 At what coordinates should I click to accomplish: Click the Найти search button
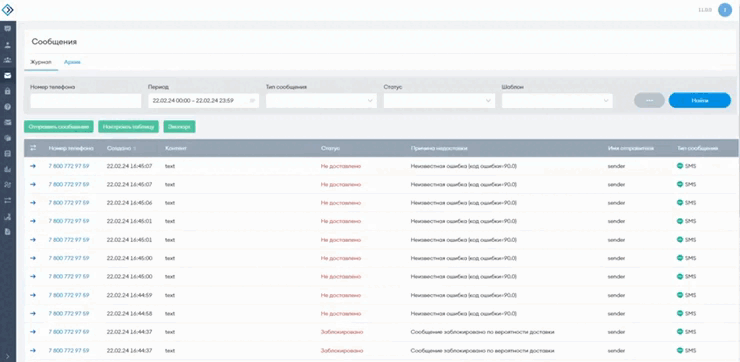click(x=700, y=100)
